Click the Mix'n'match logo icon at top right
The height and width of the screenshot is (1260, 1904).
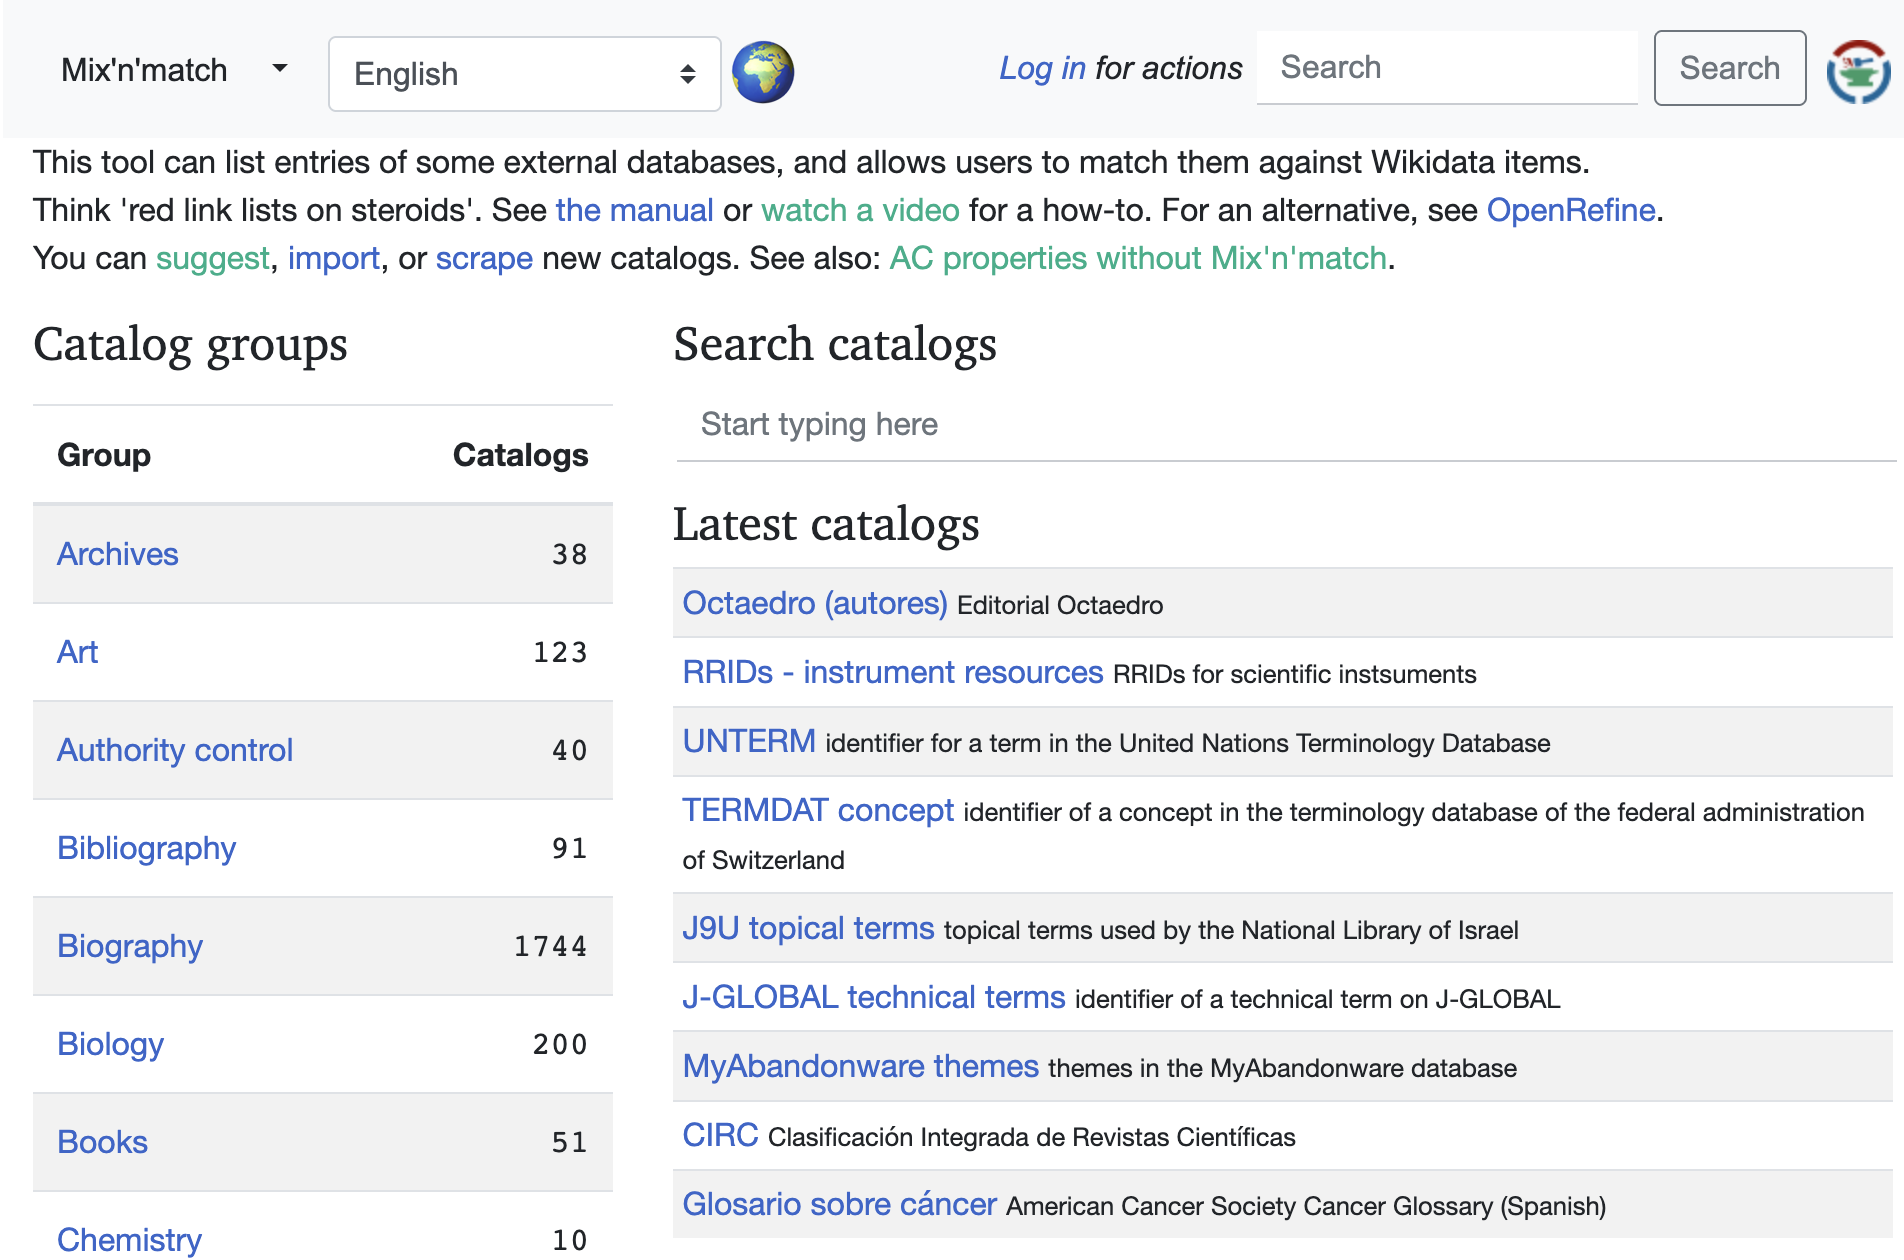pyautogui.click(x=1857, y=71)
